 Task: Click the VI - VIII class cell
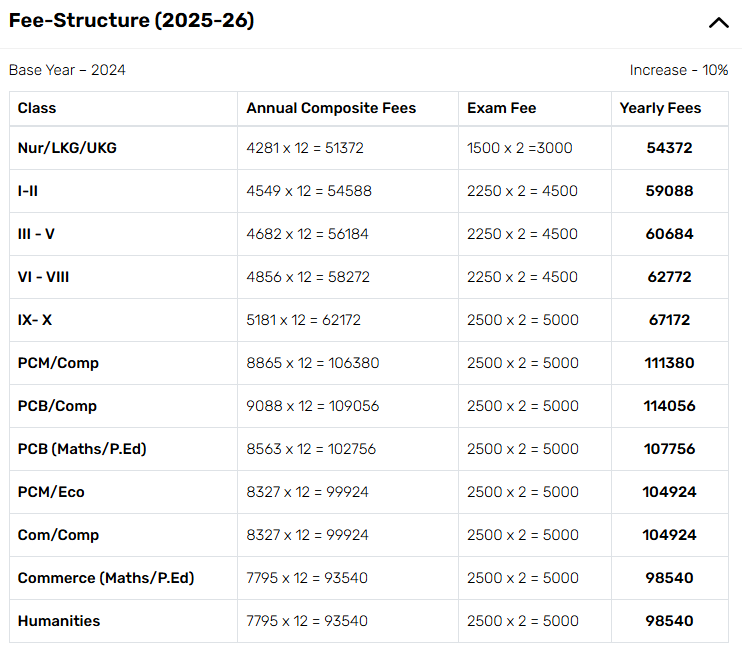43,277
